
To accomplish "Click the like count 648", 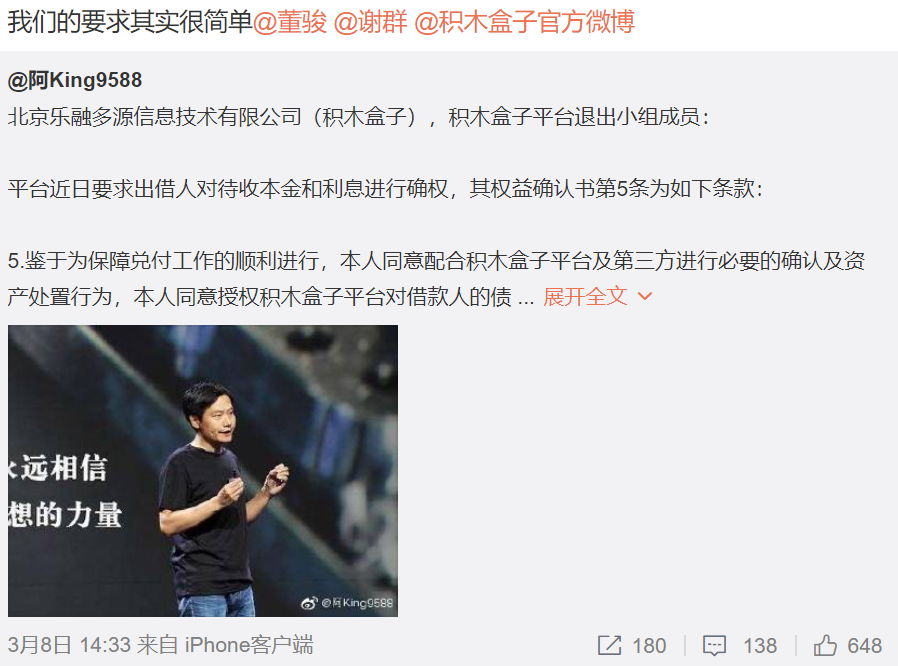I will point(865,646).
